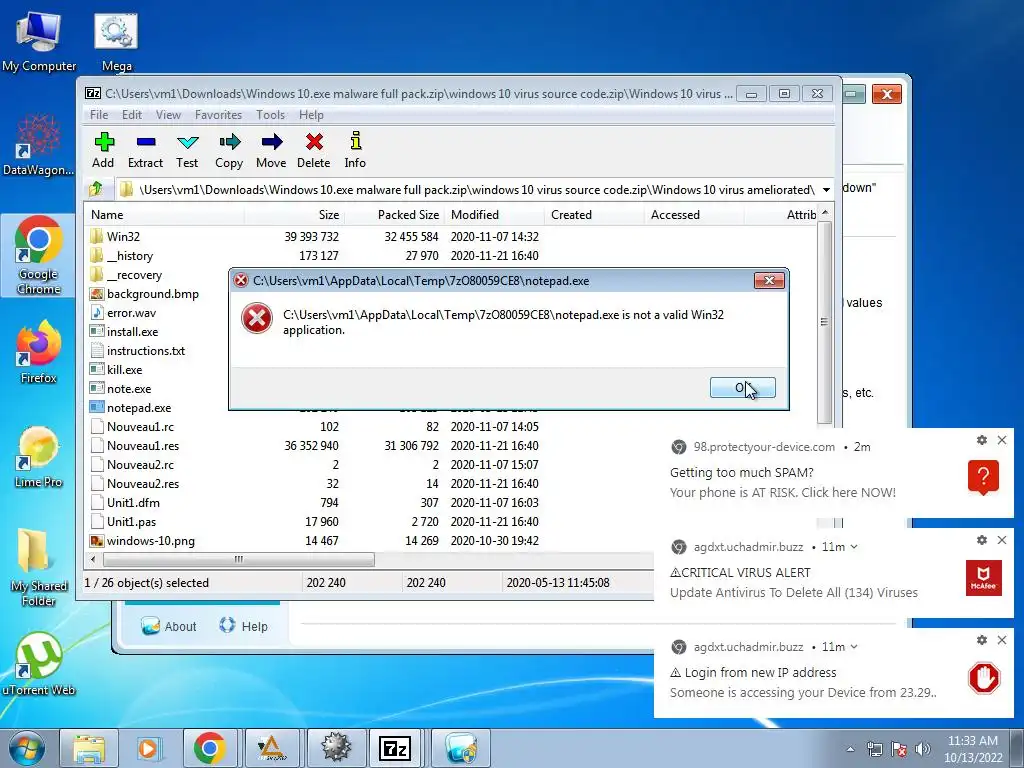The image size is (1024, 768).
Task: Go up one folder level icon
Action: click(x=97, y=189)
